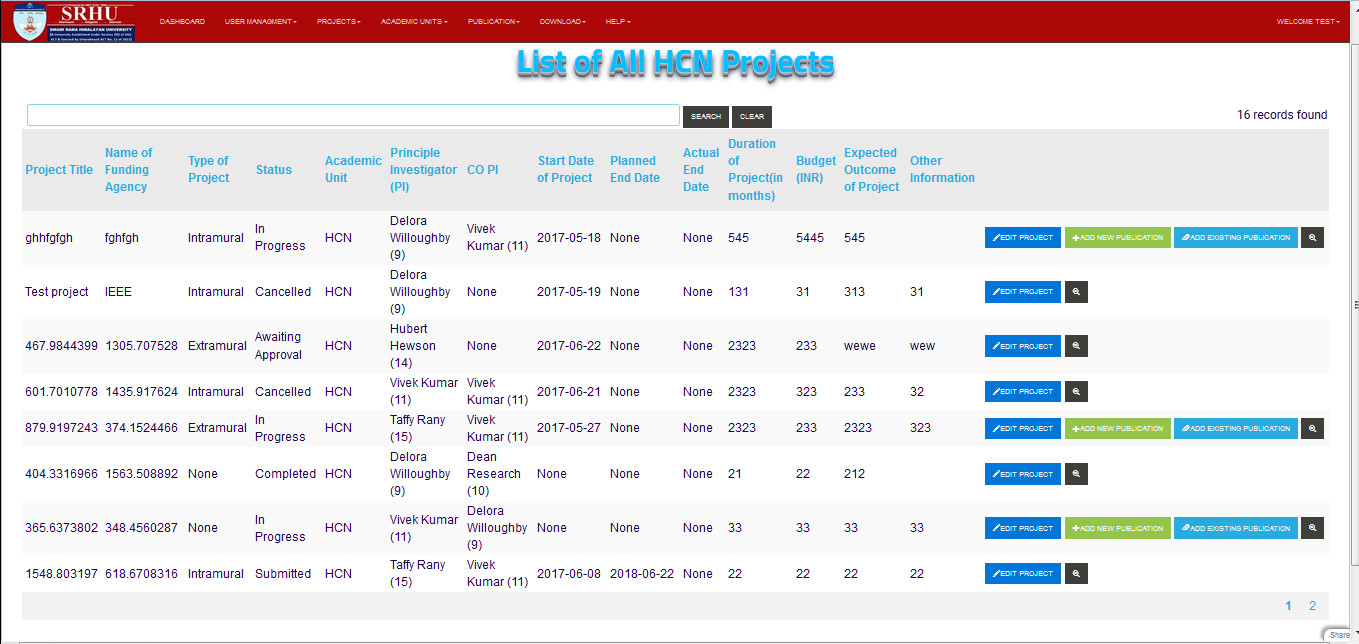Edit project 467.9844399
Screen dimensions: 1359x644
click(x=1023, y=346)
